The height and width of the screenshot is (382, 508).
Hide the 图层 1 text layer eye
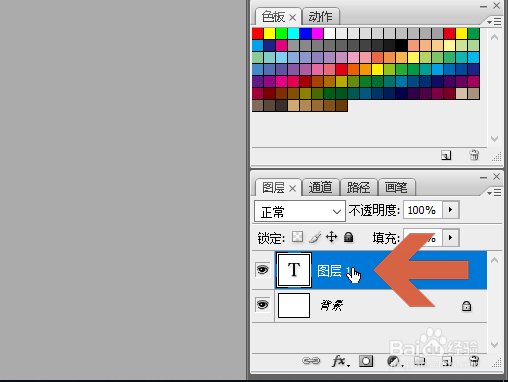click(x=263, y=269)
